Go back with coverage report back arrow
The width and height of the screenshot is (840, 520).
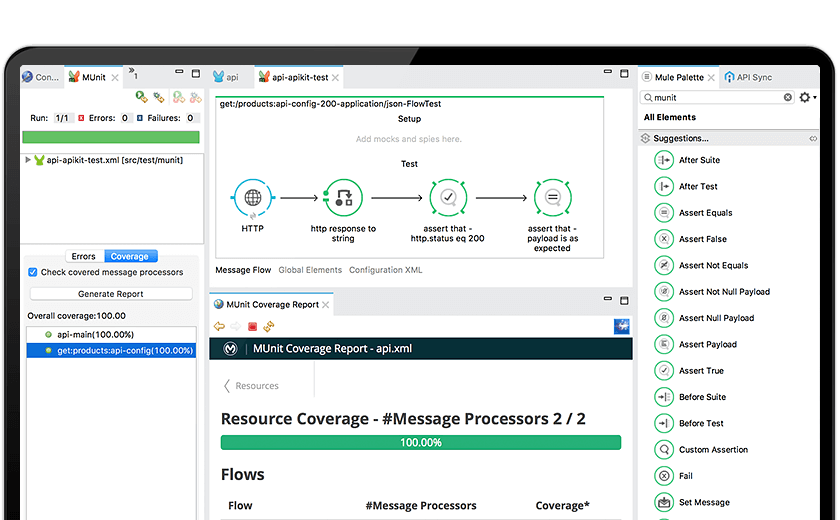click(219, 326)
